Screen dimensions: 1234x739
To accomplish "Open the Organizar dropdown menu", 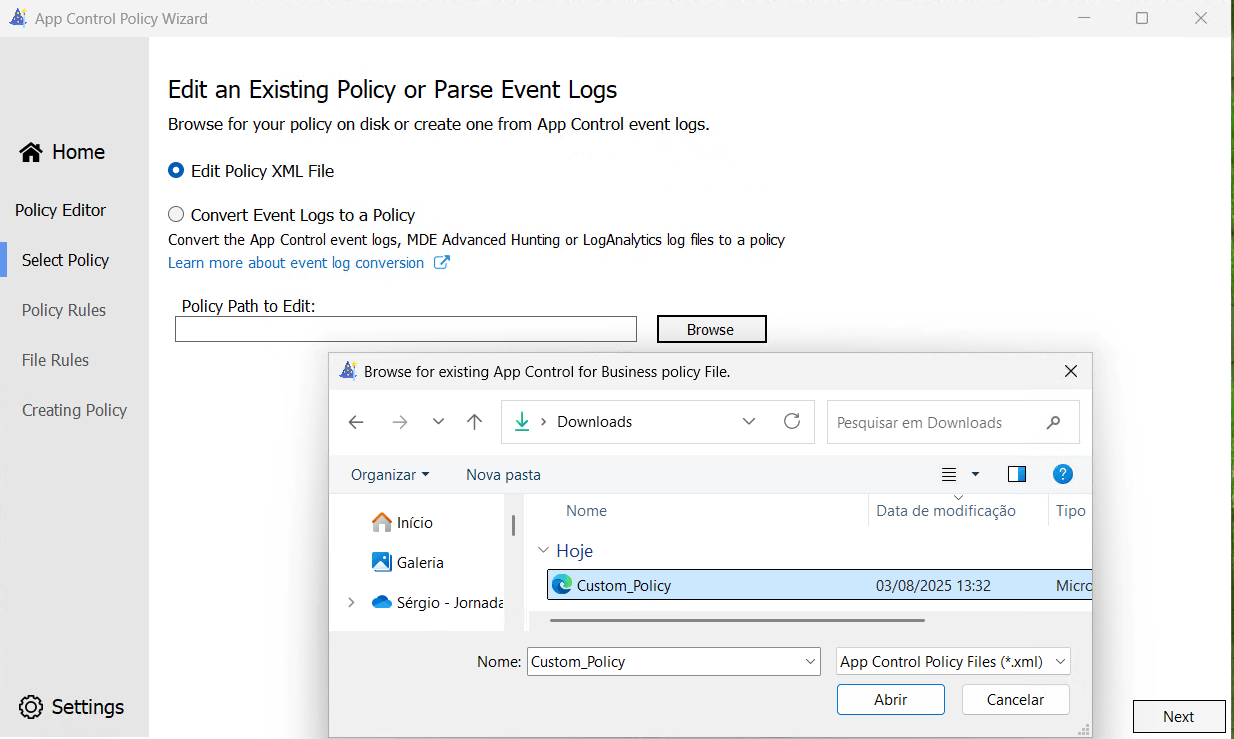I will (390, 475).
